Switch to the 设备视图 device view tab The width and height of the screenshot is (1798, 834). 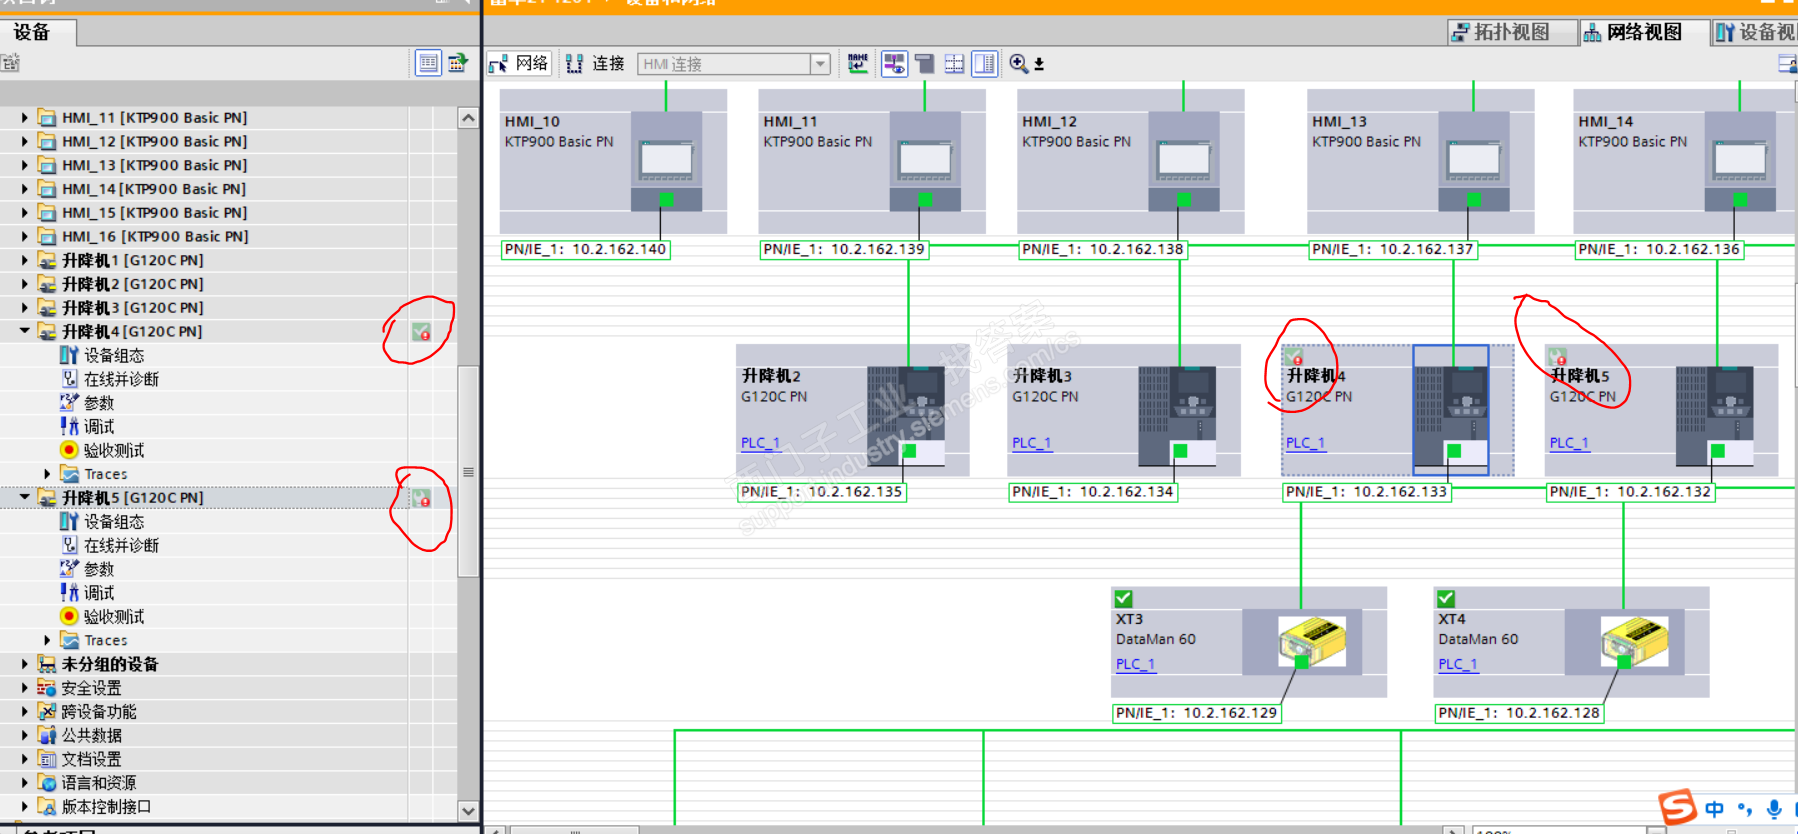pos(1755,32)
